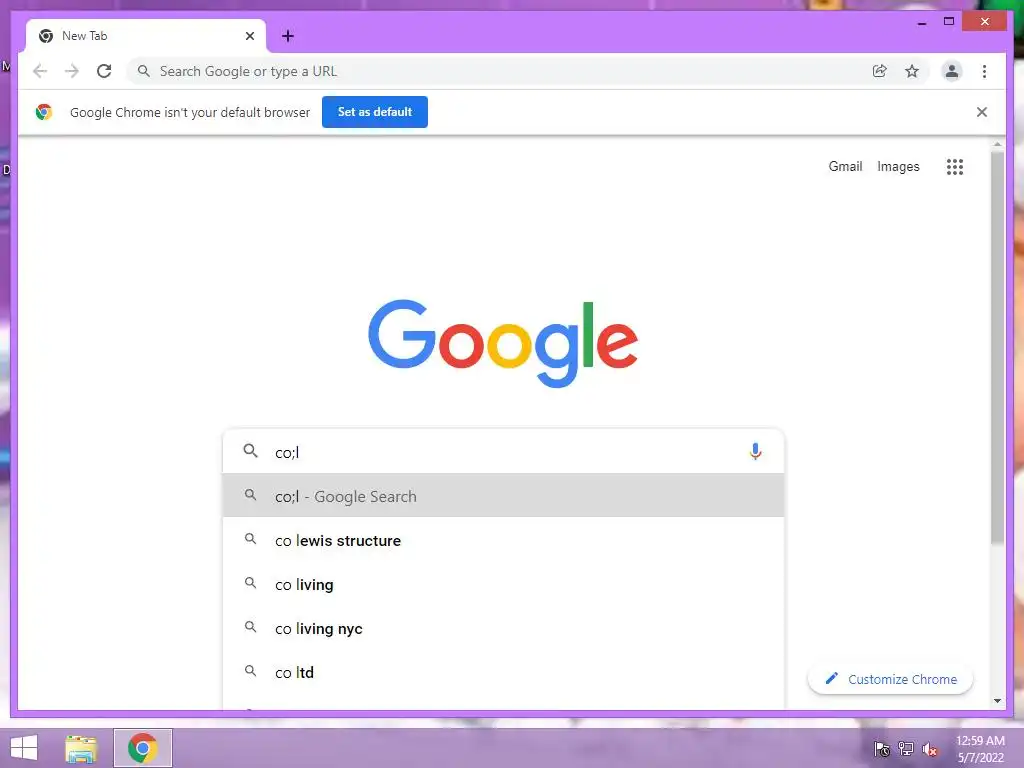Open the Images link
This screenshot has height=768, width=1024.
pyautogui.click(x=898, y=167)
